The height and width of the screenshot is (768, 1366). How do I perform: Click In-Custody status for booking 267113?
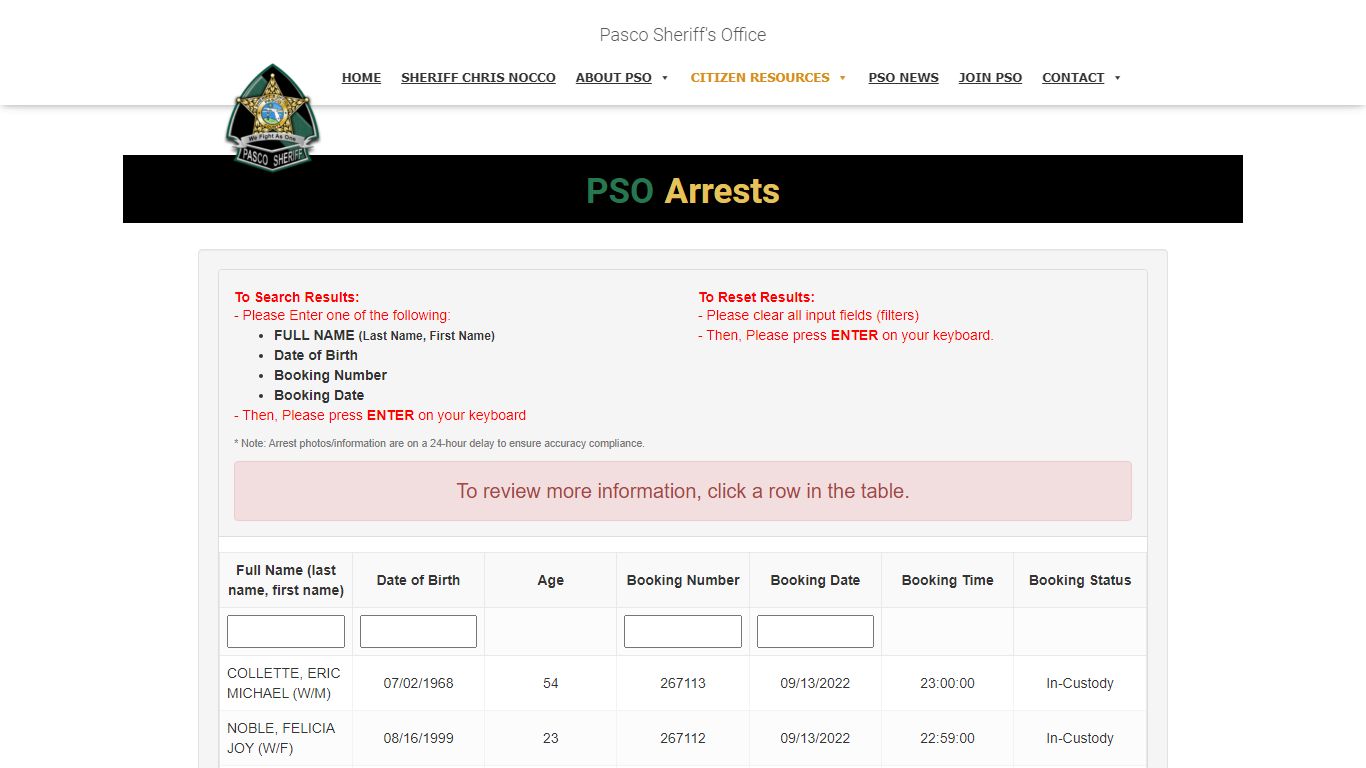pyautogui.click(x=1080, y=683)
